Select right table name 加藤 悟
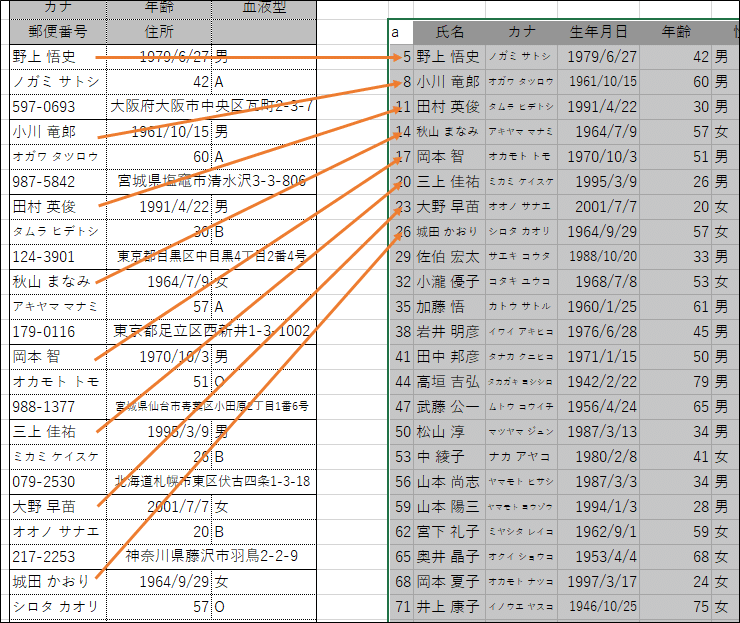The image size is (740, 623). [x=450, y=307]
